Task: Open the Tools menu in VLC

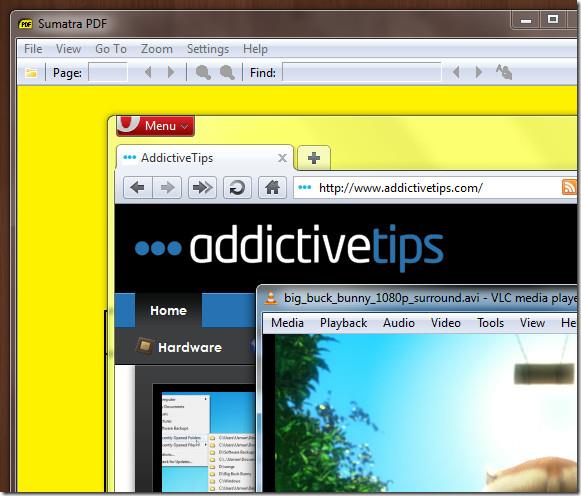Action: coord(491,323)
